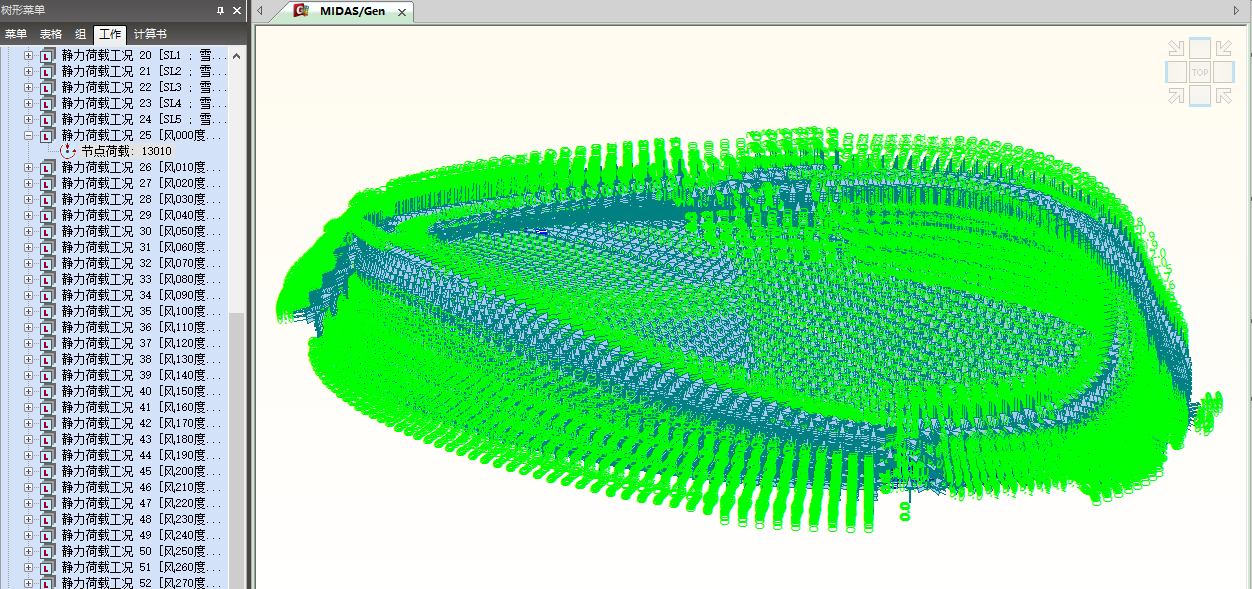Click the TOP view button in navigation cube
The image size is (1252, 589).
coord(1199,72)
